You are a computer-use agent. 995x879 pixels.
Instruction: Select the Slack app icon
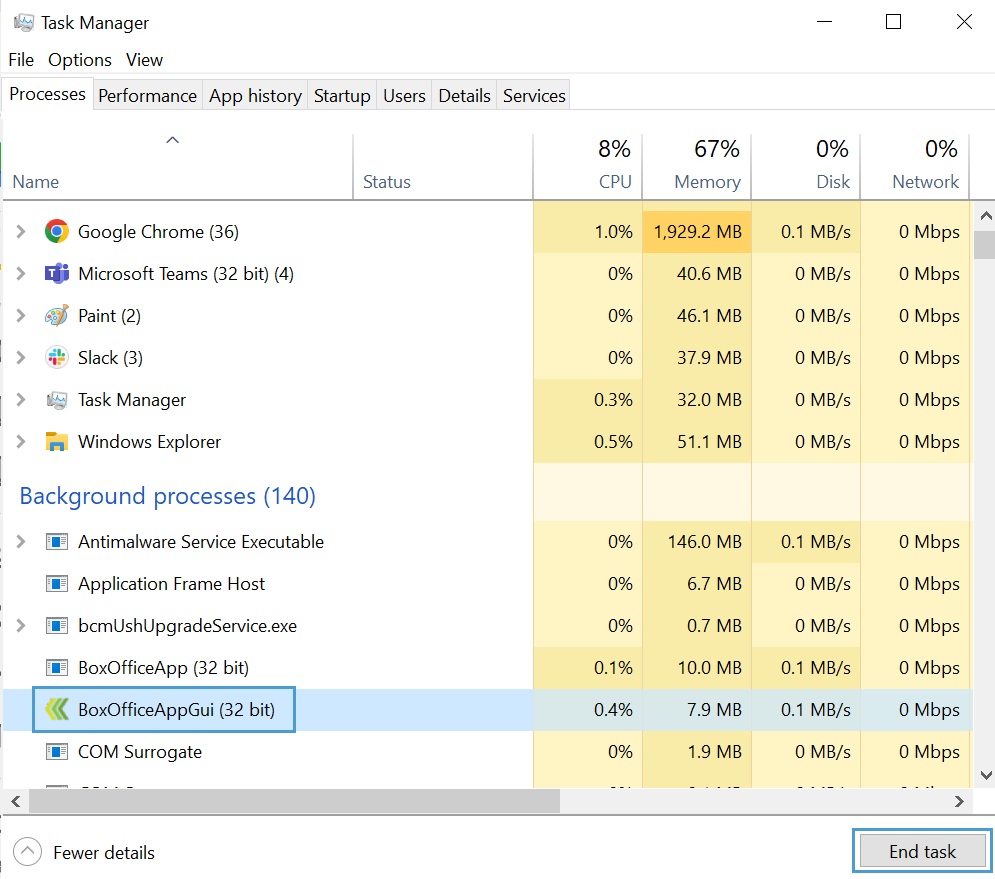click(x=57, y=358)
